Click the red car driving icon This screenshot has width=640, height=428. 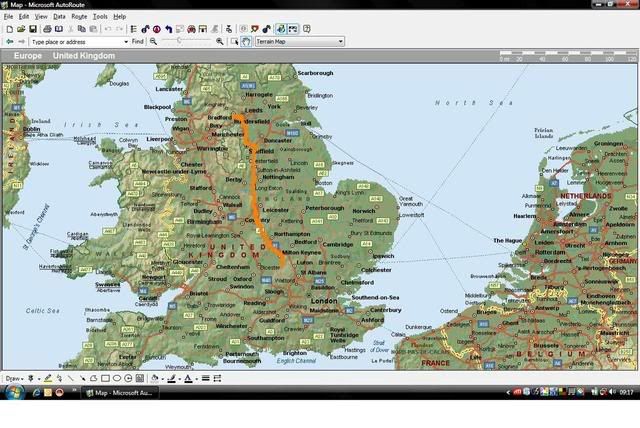point(191,29)
